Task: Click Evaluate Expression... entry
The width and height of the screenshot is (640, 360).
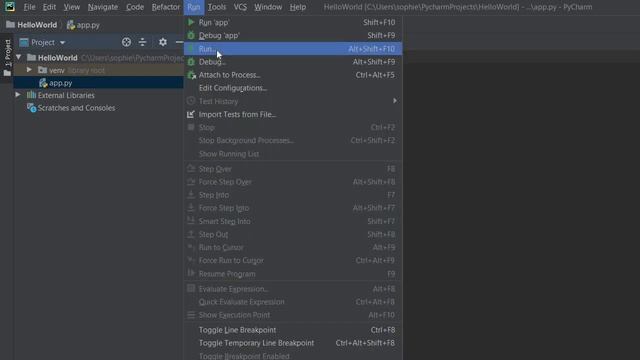Action: tap(293, 289)
